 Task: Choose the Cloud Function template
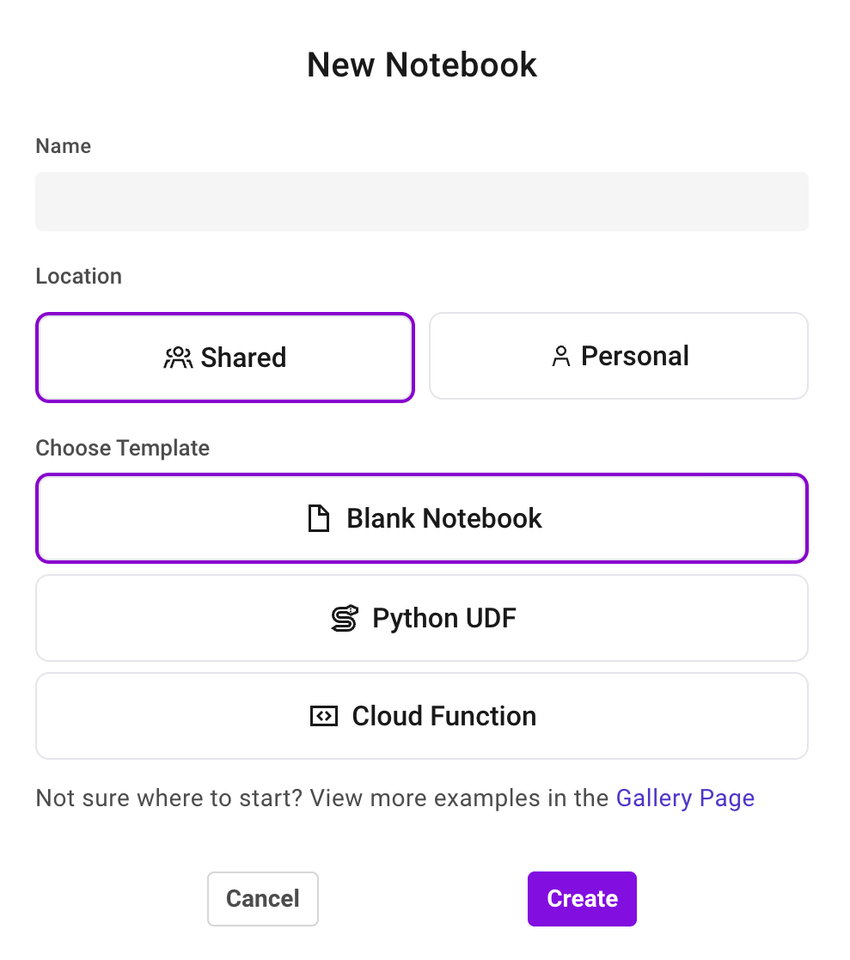[421, 716]
